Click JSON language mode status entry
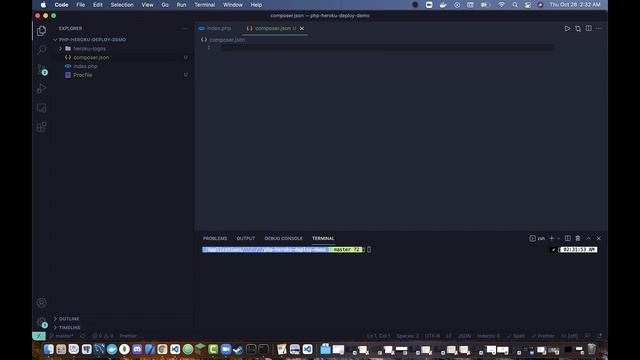This screenshot has width=640, height=360. (464, 336)
